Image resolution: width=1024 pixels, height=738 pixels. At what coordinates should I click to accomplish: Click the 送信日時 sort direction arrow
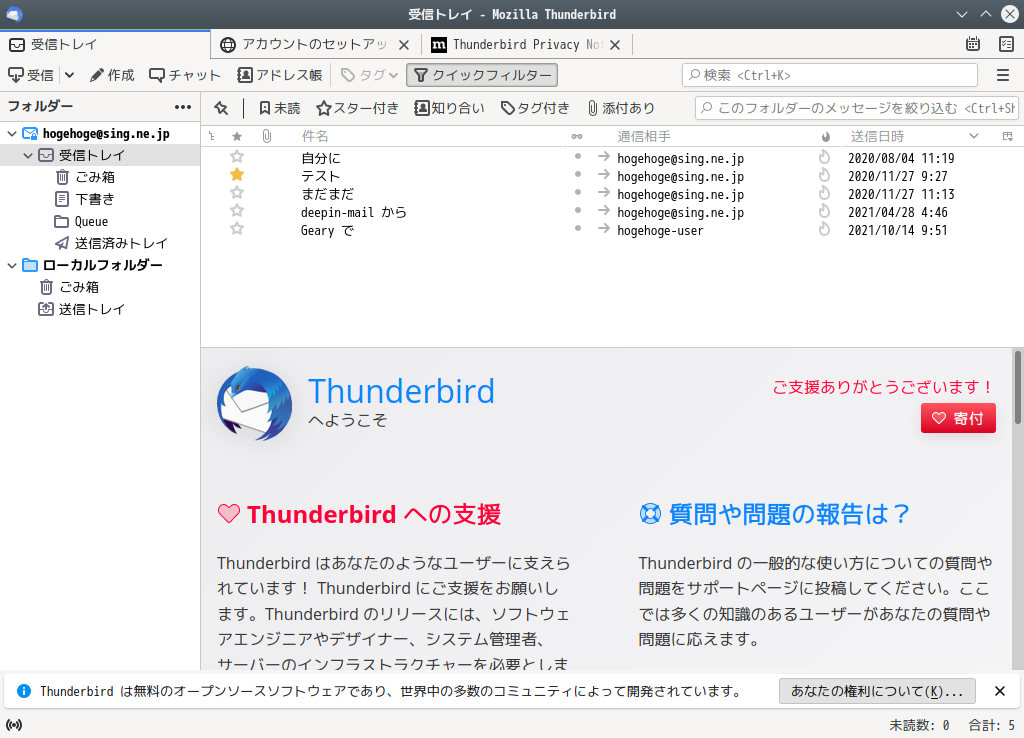click(974, 136)
